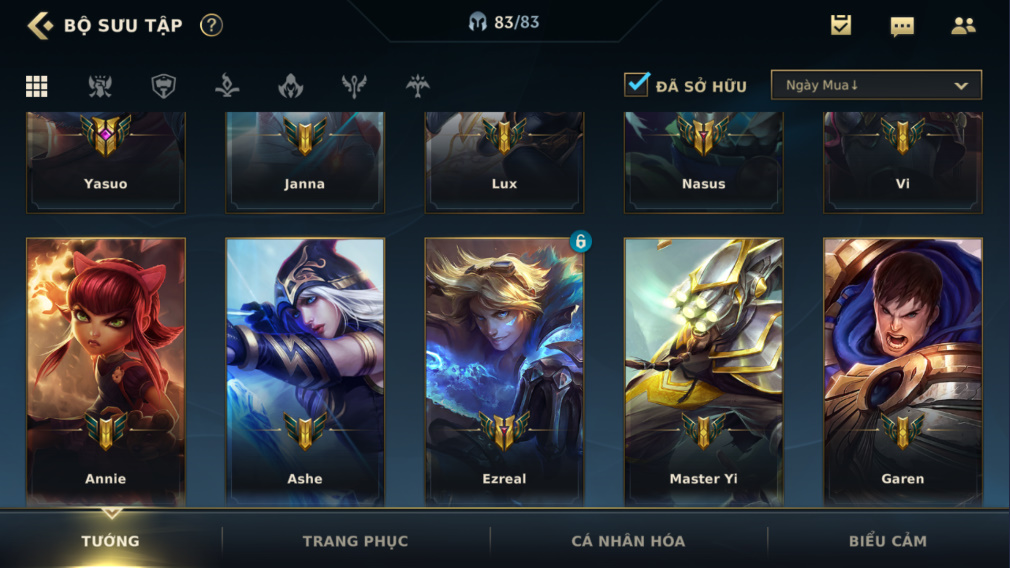Filter by tank shield role icon
The height and width of the screenshot is (568, 1010).
click(164, 86)
